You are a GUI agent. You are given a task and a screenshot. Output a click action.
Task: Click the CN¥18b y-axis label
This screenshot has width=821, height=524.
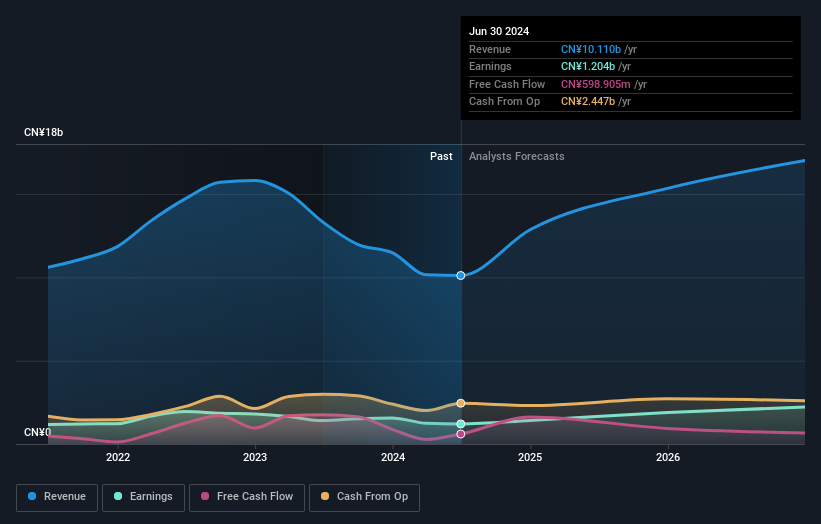43,132
